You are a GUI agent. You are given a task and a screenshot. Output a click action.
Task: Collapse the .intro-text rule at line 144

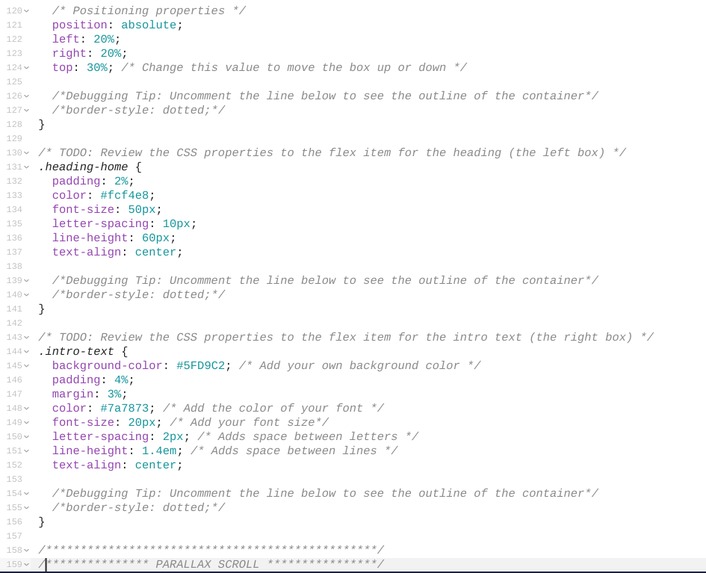click(27, 352)
